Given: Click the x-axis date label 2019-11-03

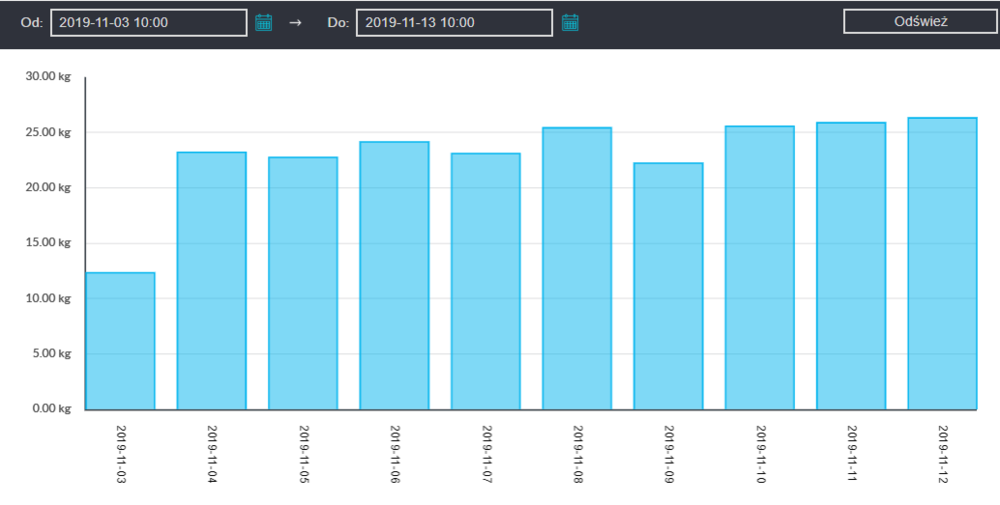Looking at the screenshot, I should click(120, 455).
